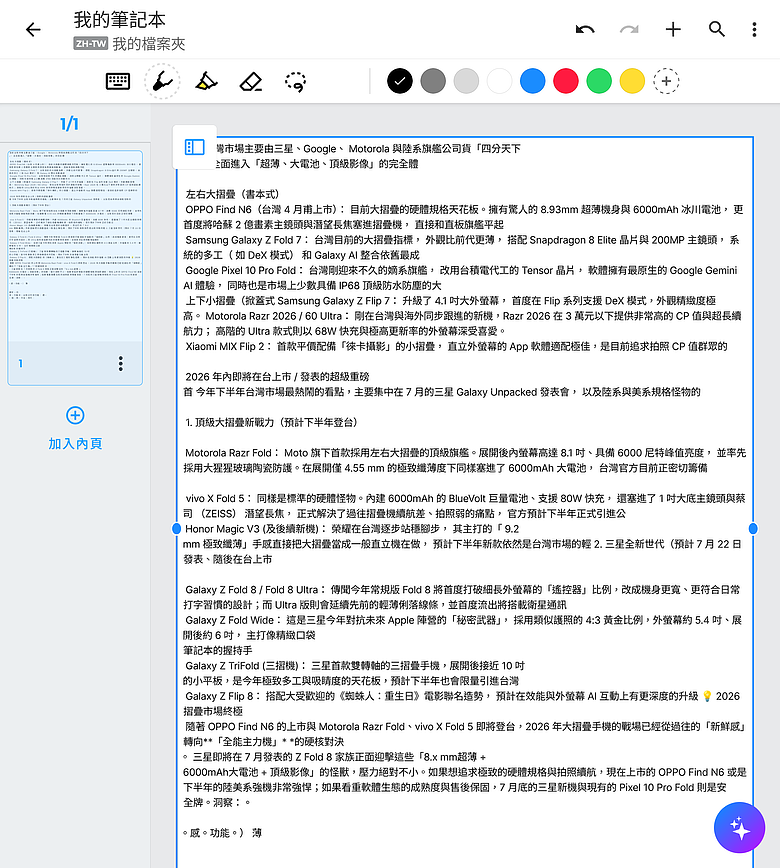
Task: Choose the yellow ink color
Action: pos(632,81)
